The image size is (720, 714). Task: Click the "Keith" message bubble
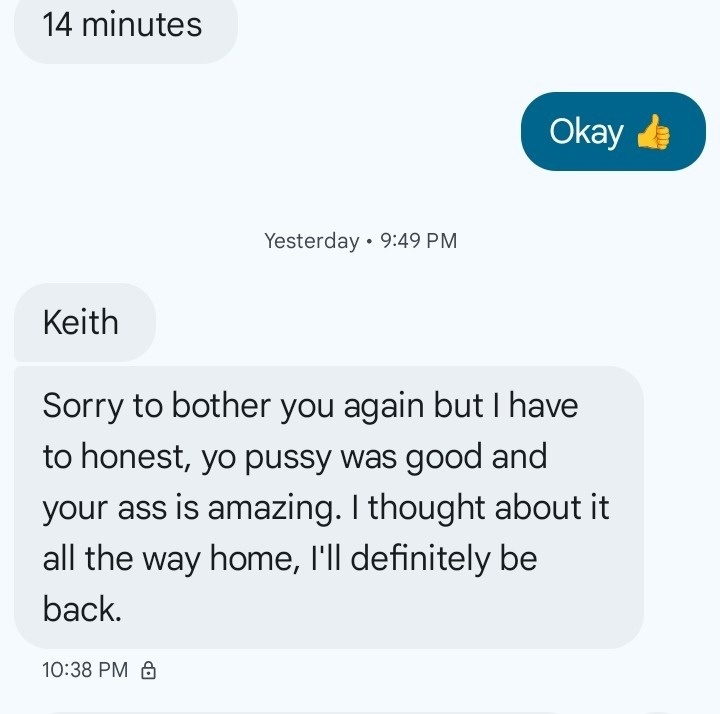tap(81, 322)
